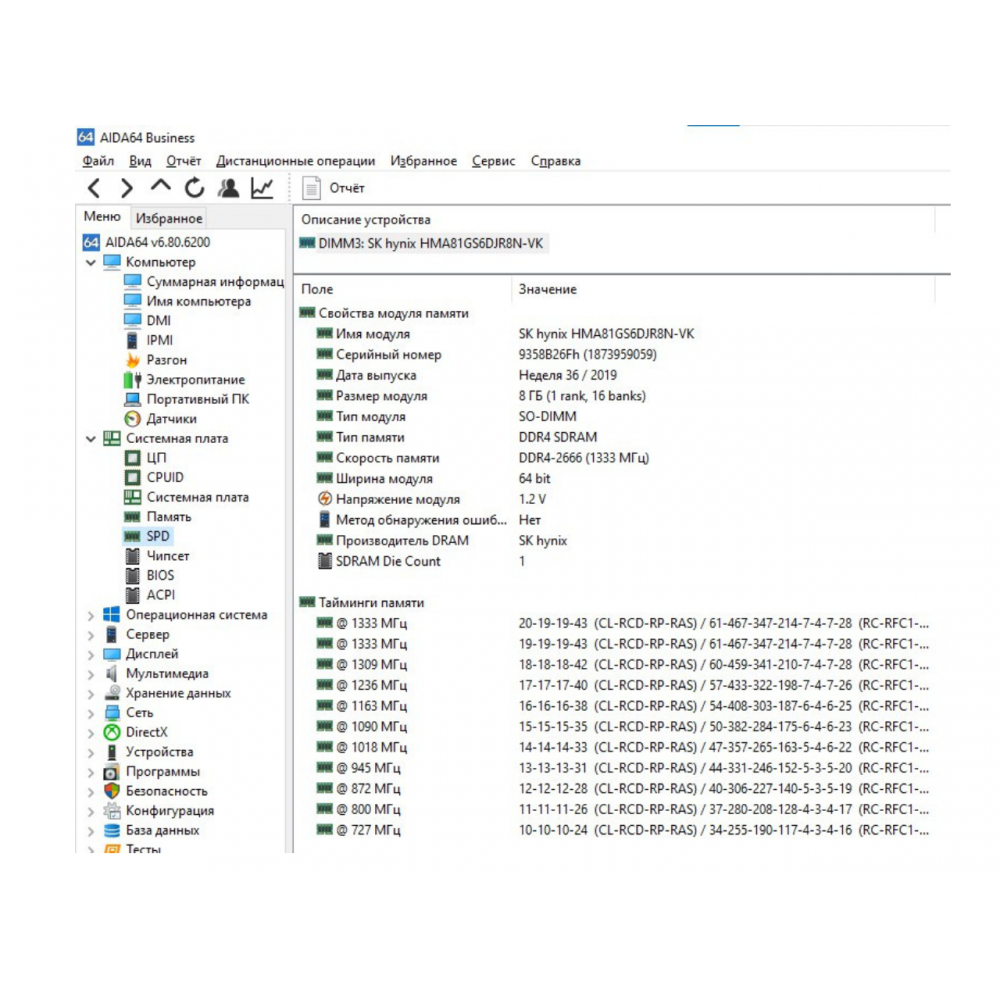Select the @ 727 МГц timing row
This screenshot has width=1000, height=1000.
615,830
